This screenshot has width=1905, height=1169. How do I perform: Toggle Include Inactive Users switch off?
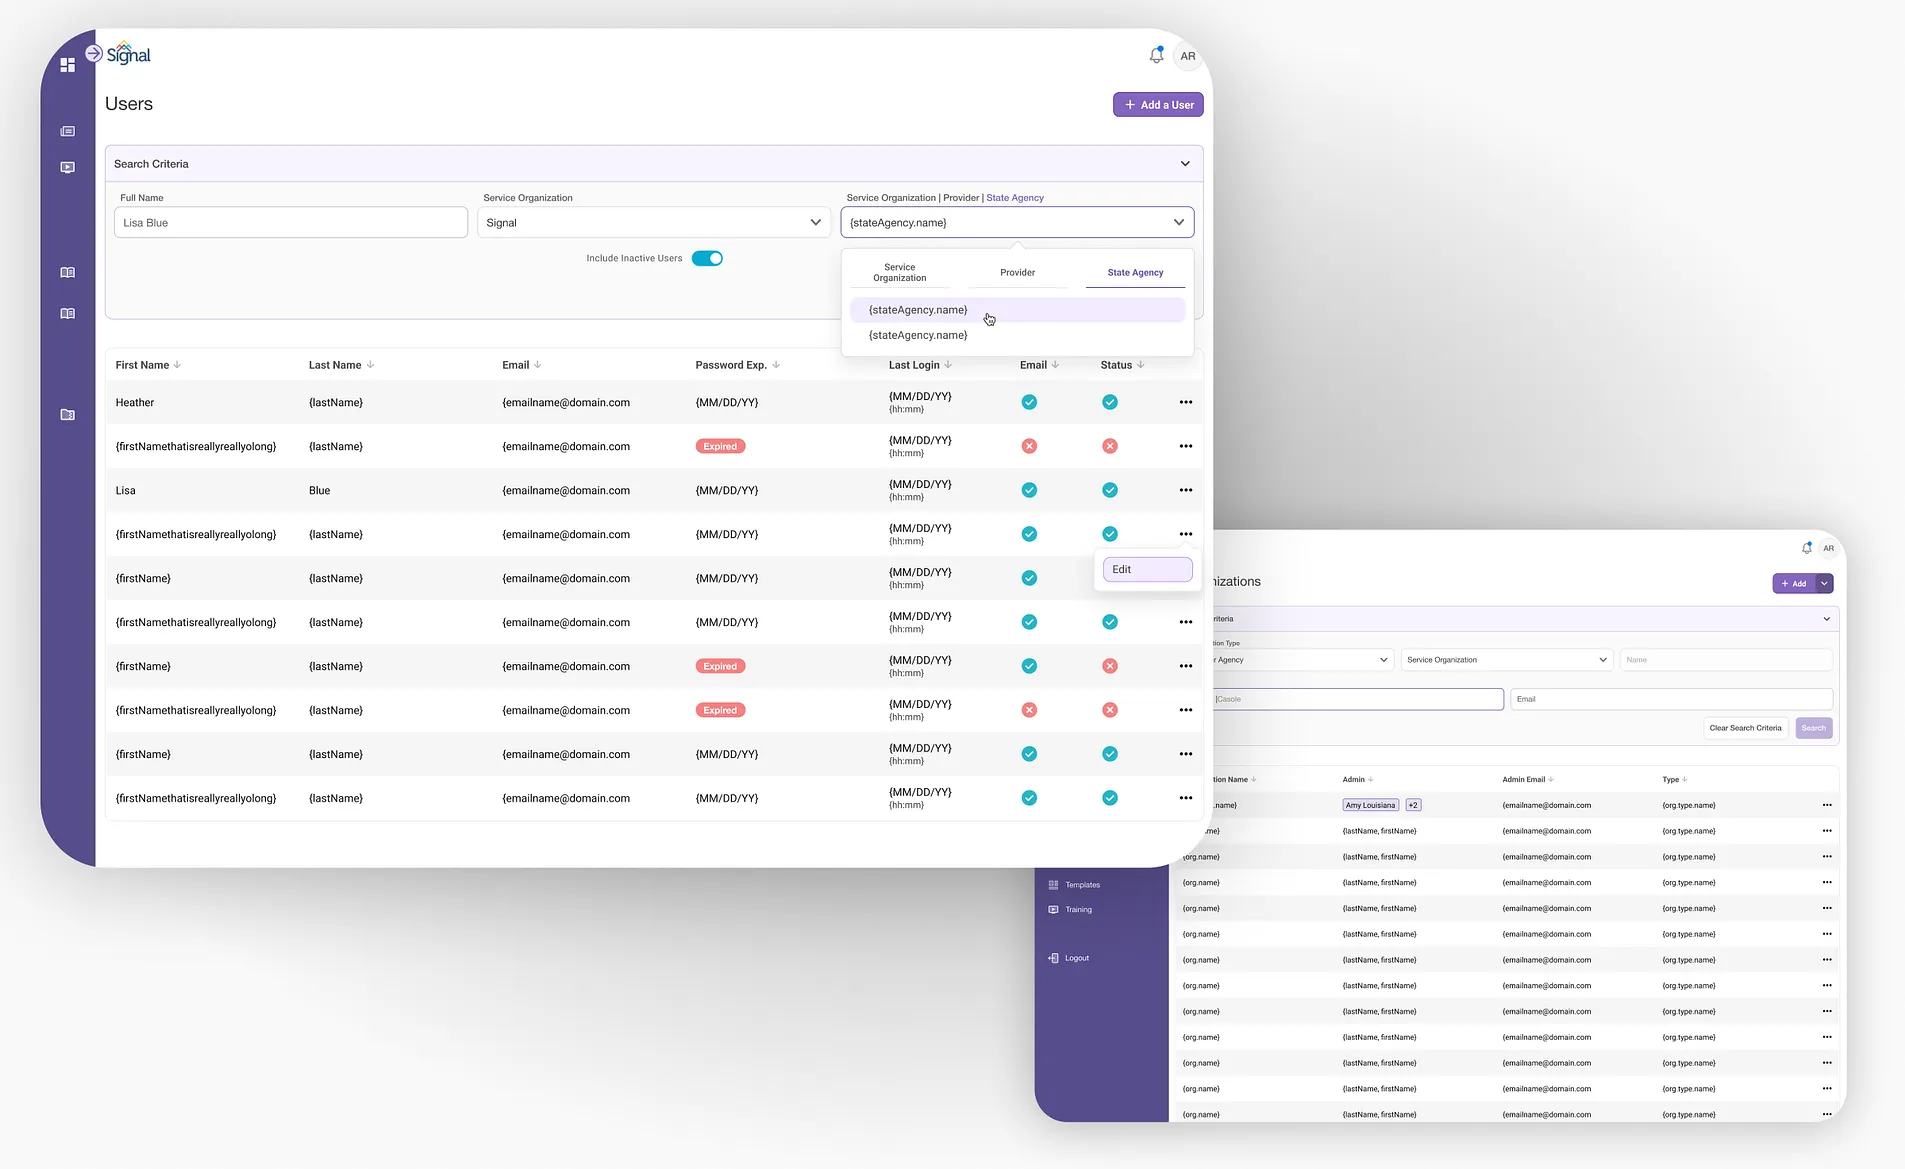(707, 258)
